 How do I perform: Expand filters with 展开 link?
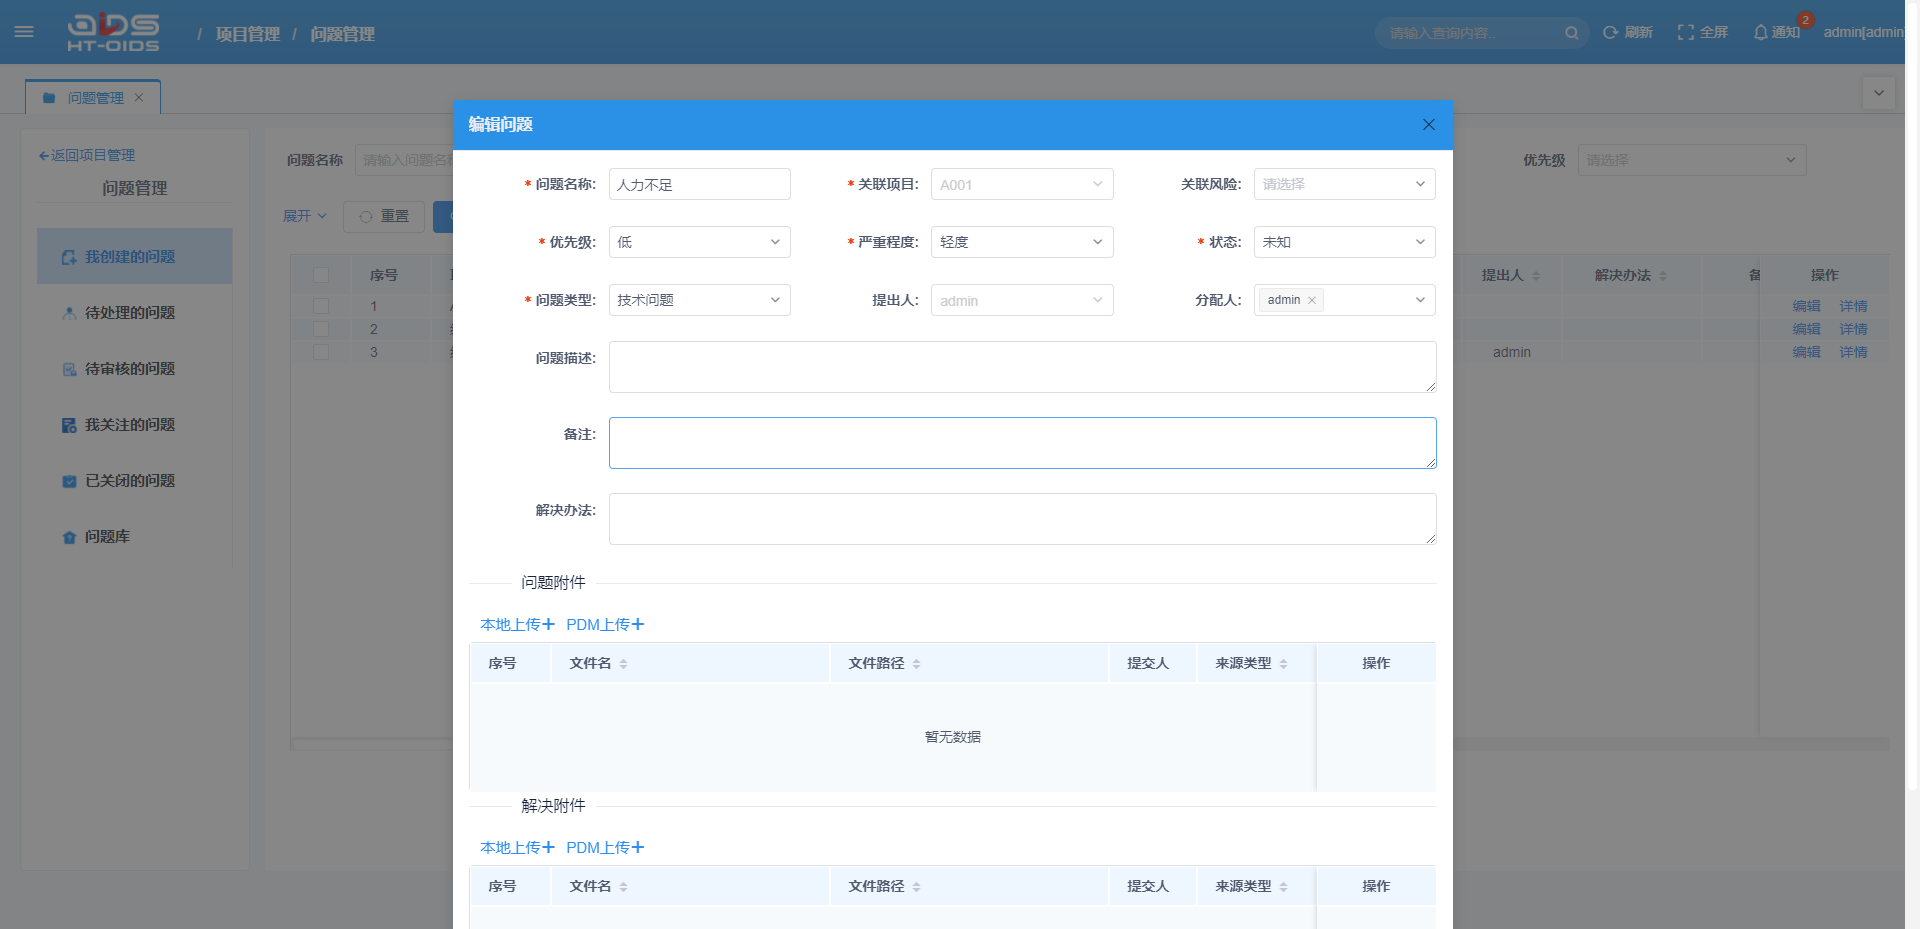(x=305, y=216)
